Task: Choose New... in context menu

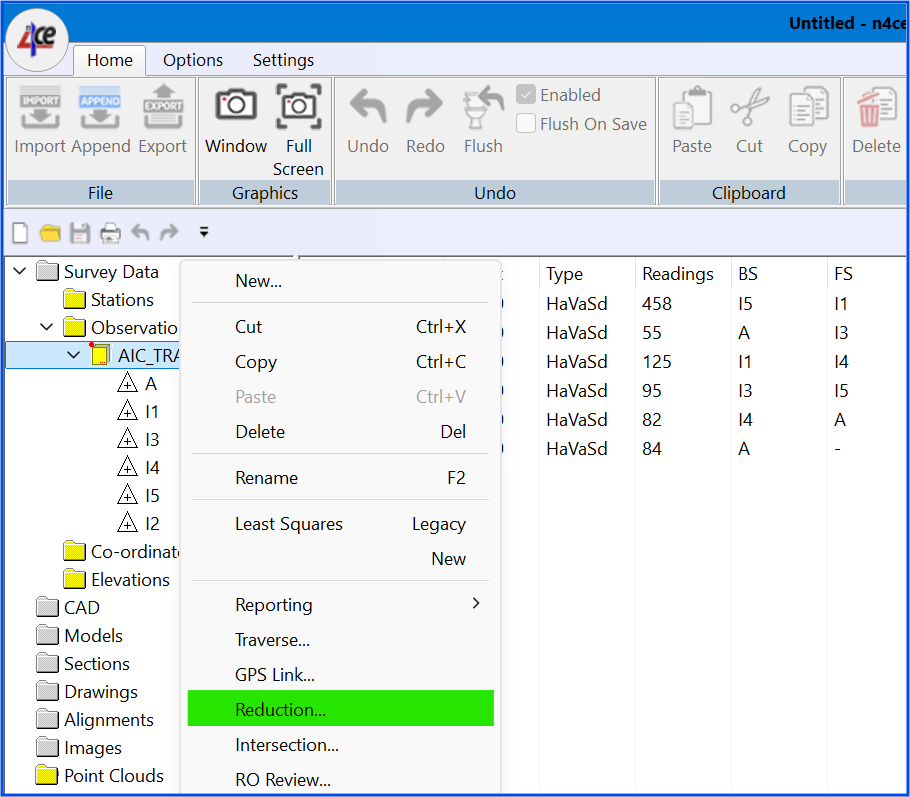Action: [x=341, y=281]
